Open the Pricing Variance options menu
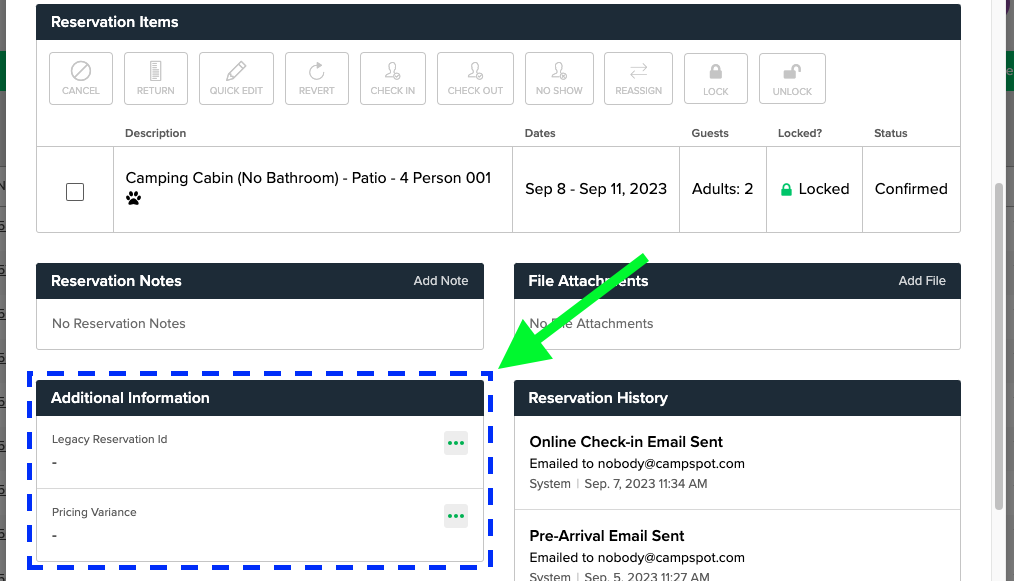The width and height of the screenshot is (1014, 581). coord(456,516)
